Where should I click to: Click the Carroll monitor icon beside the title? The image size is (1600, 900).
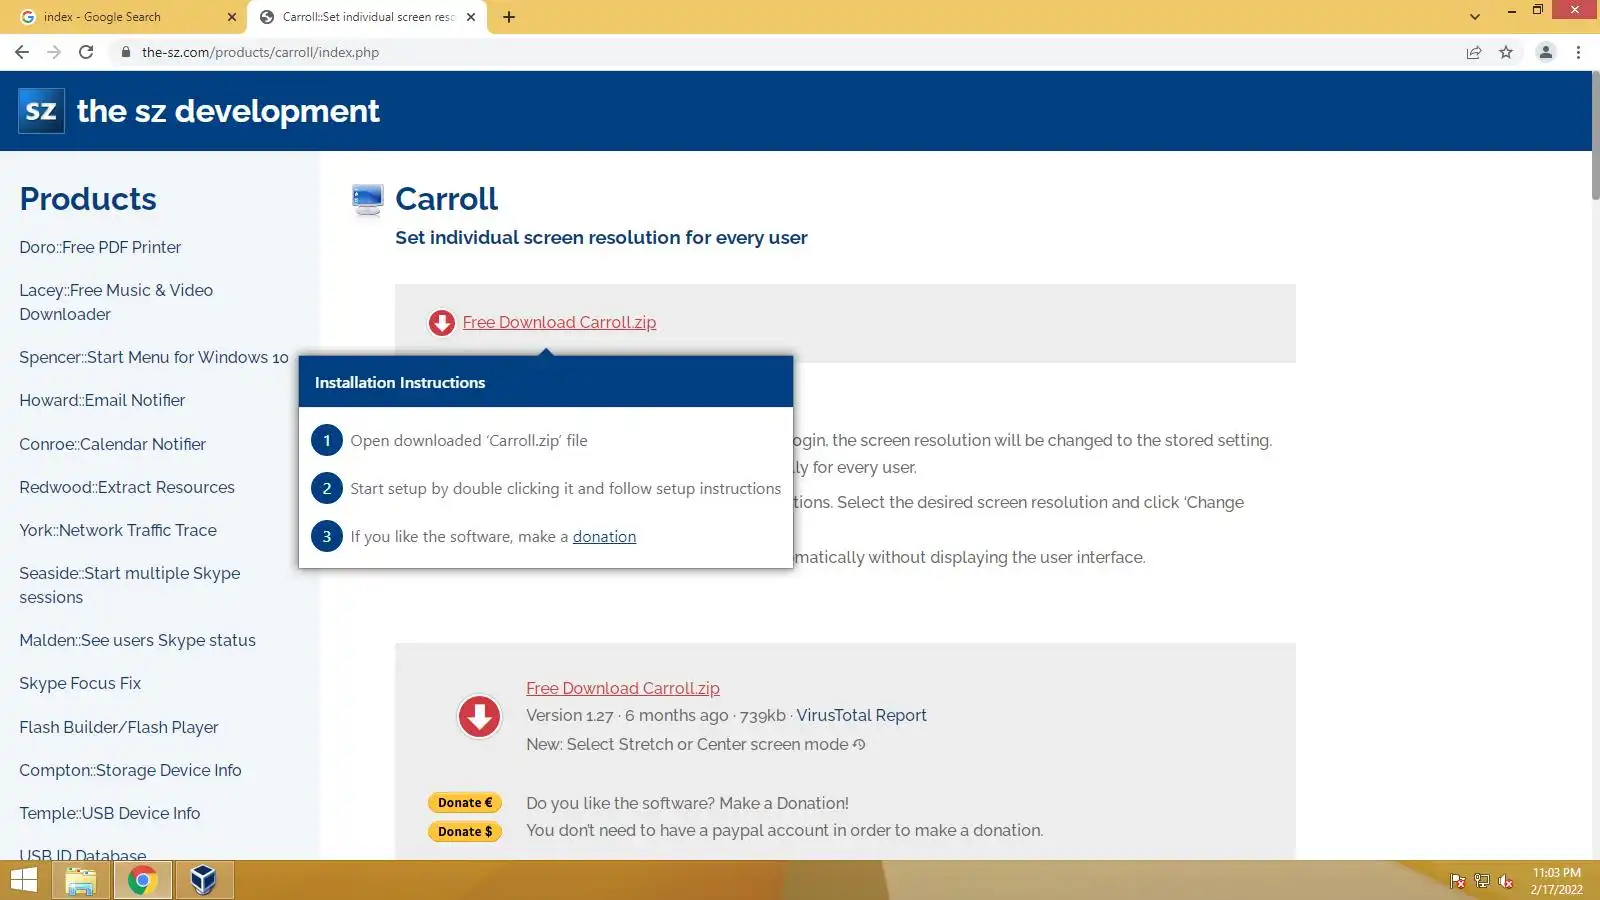(x=367, y=200)
